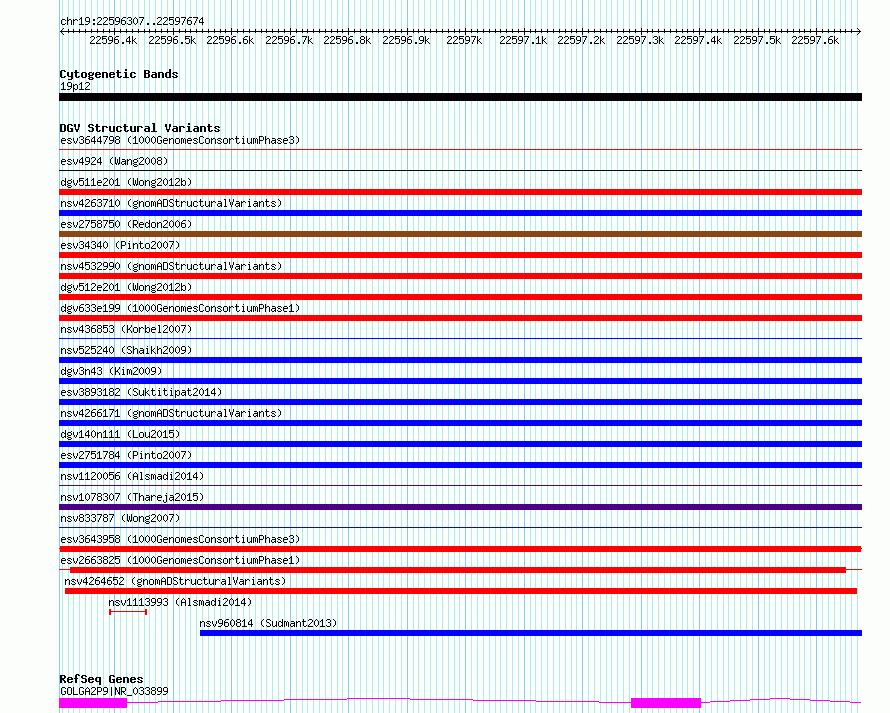Click the red bar under esv34340
This screenshot has height=713, width=890.
pyautogui.click(x=460, y=255)
